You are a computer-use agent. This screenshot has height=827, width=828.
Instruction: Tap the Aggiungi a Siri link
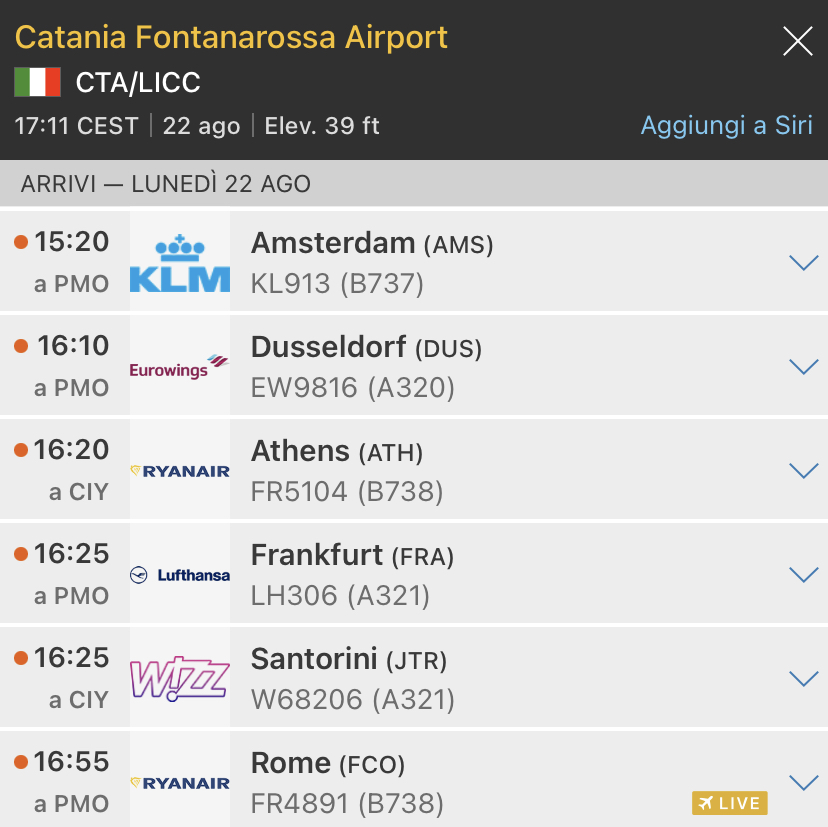coord(726,126)
